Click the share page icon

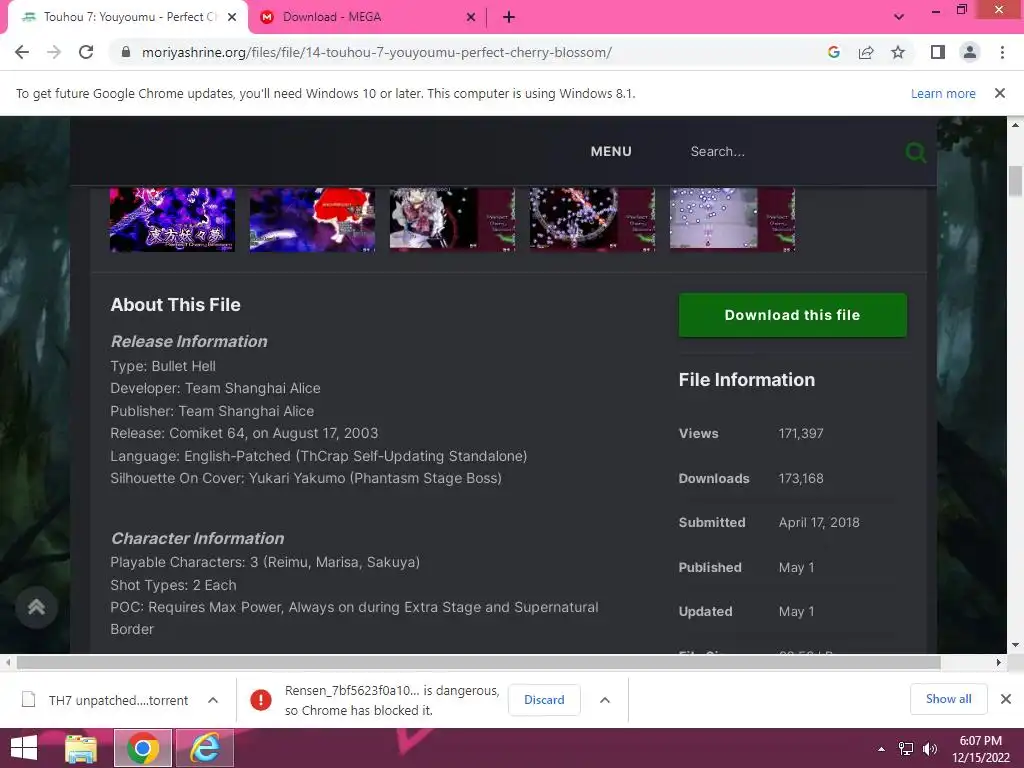[x=866, y=52]
